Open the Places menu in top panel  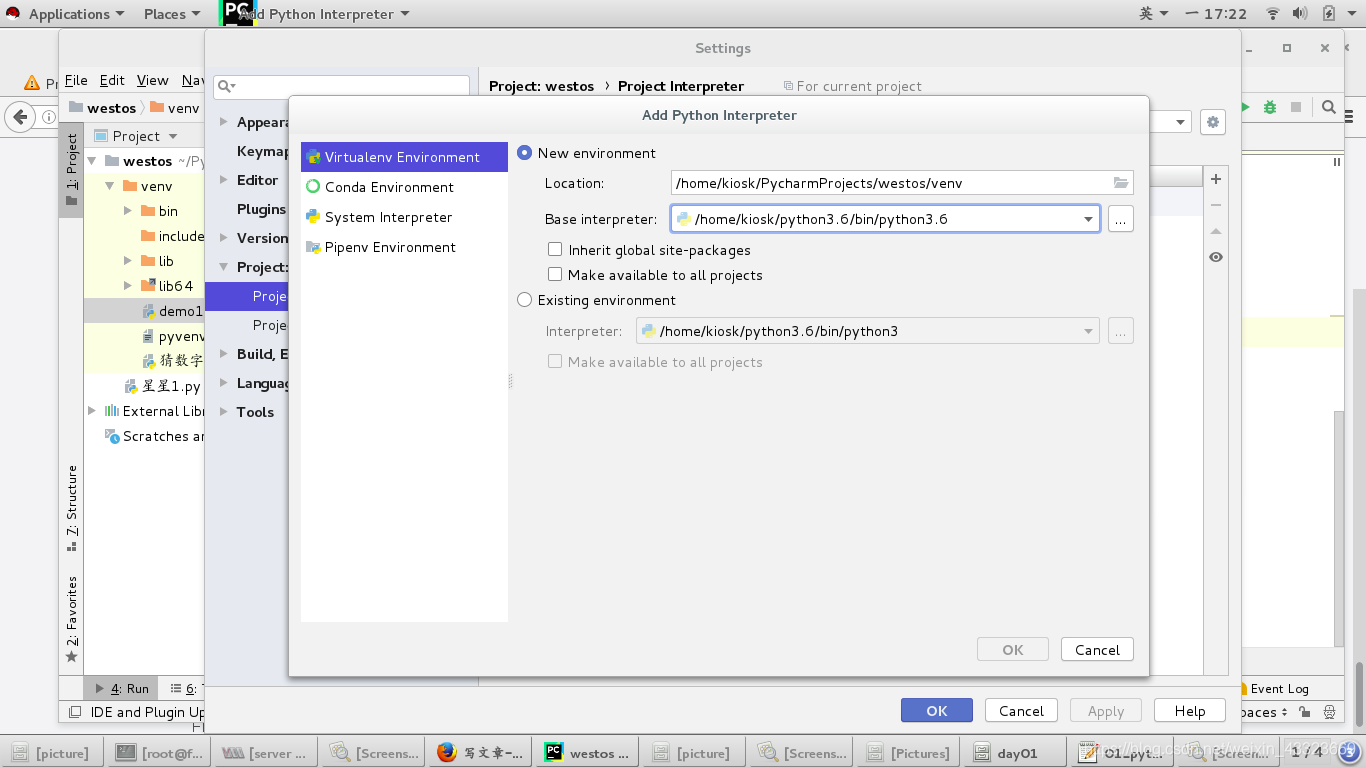point(172,14)
